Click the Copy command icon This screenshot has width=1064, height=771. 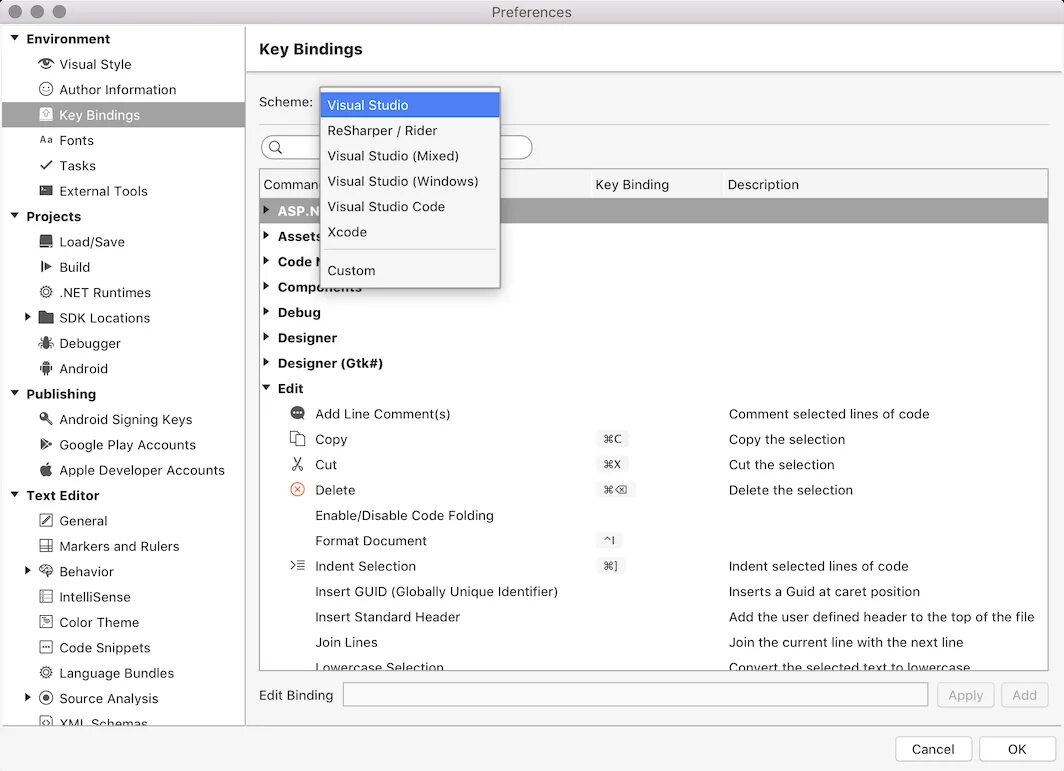297,438
